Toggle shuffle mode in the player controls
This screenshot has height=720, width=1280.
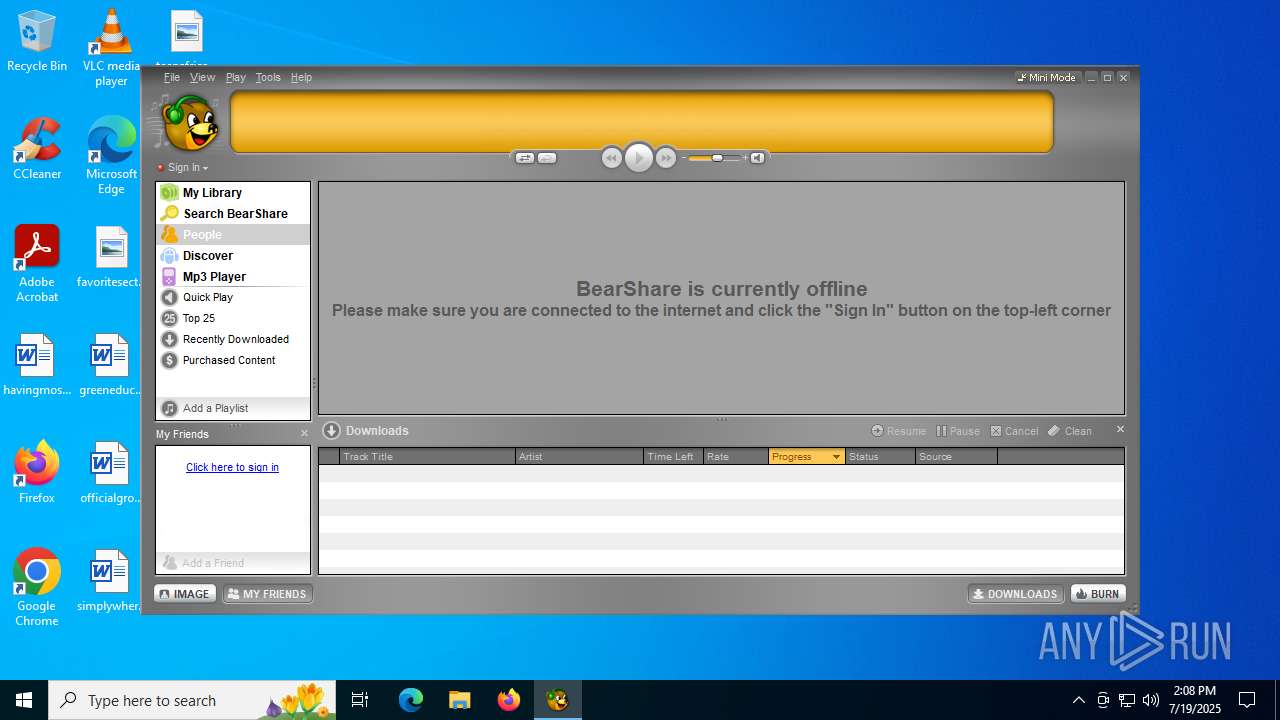click(524, 158)
